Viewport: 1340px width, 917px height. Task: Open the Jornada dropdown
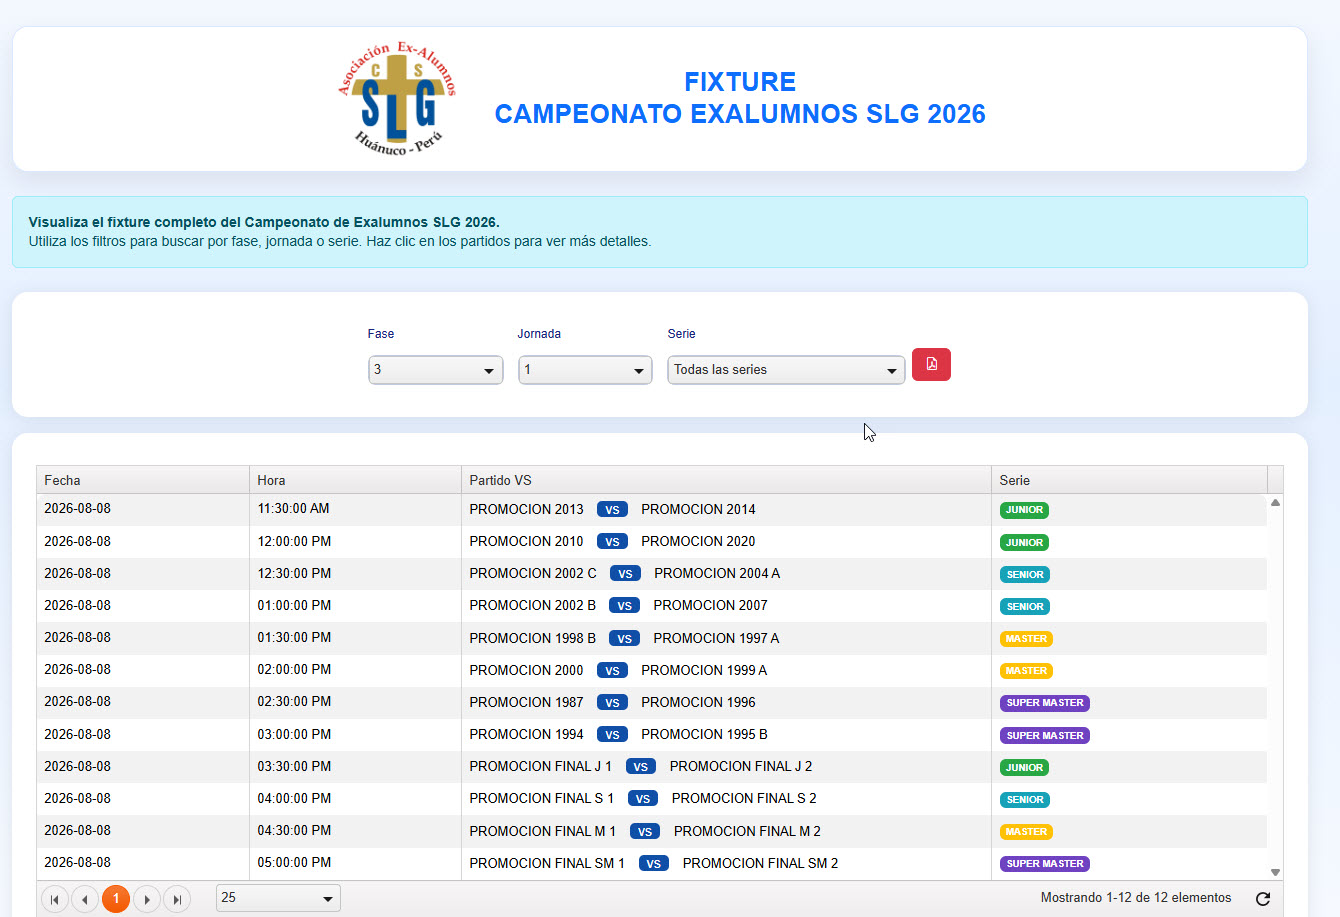click(x=585, y=370)
